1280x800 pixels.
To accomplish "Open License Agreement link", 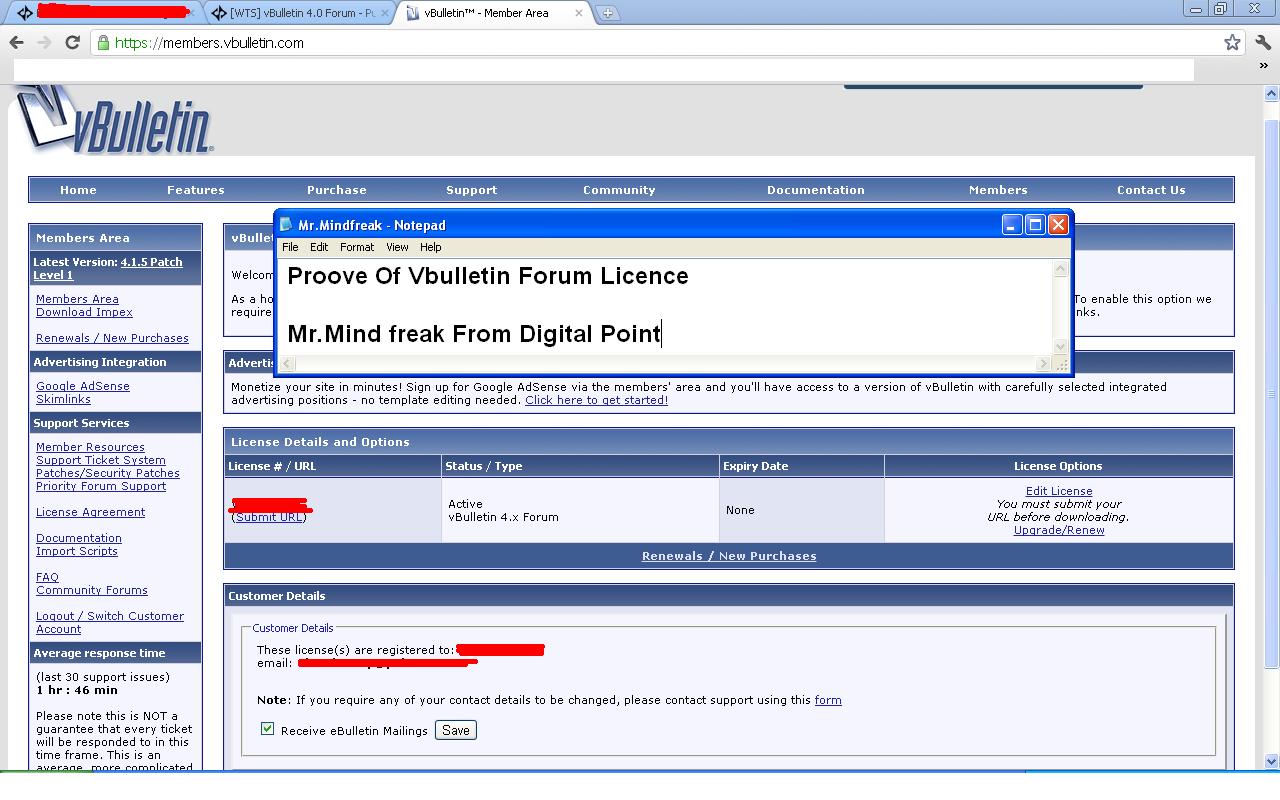I will [x=90, y=512].
